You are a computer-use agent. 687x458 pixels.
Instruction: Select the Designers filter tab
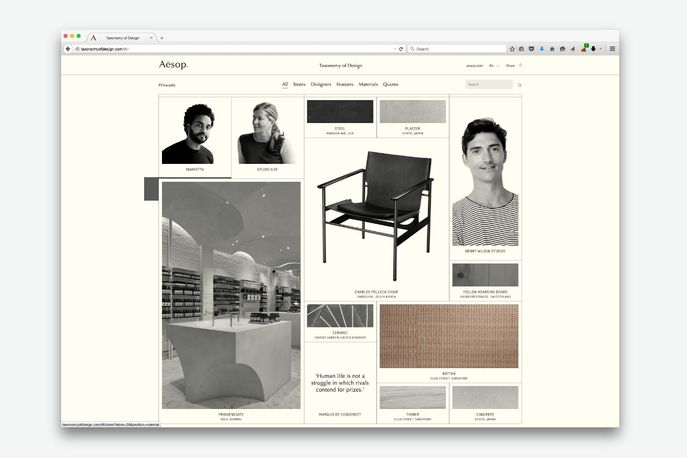tap(321, 85)
